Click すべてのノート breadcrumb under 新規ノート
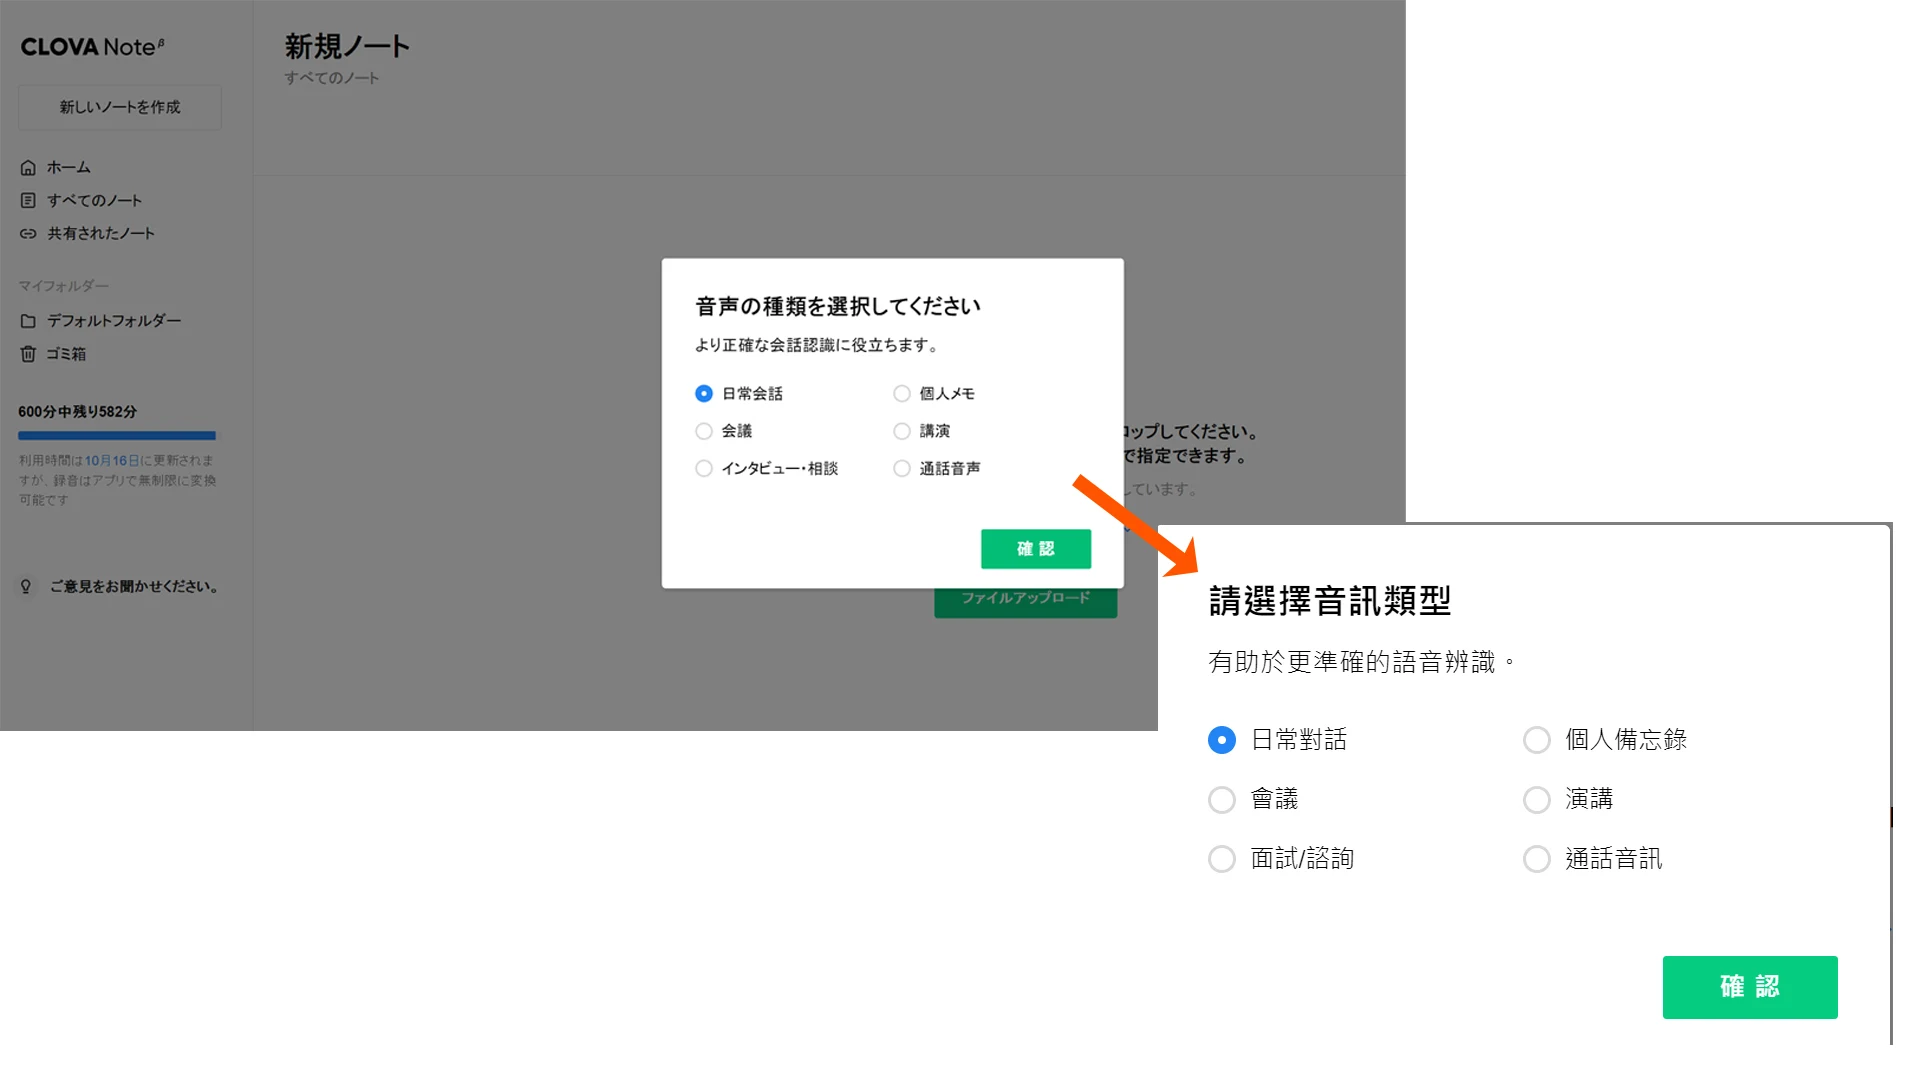This screenshot has height=1080, width=1920. (x=332, y=78)
